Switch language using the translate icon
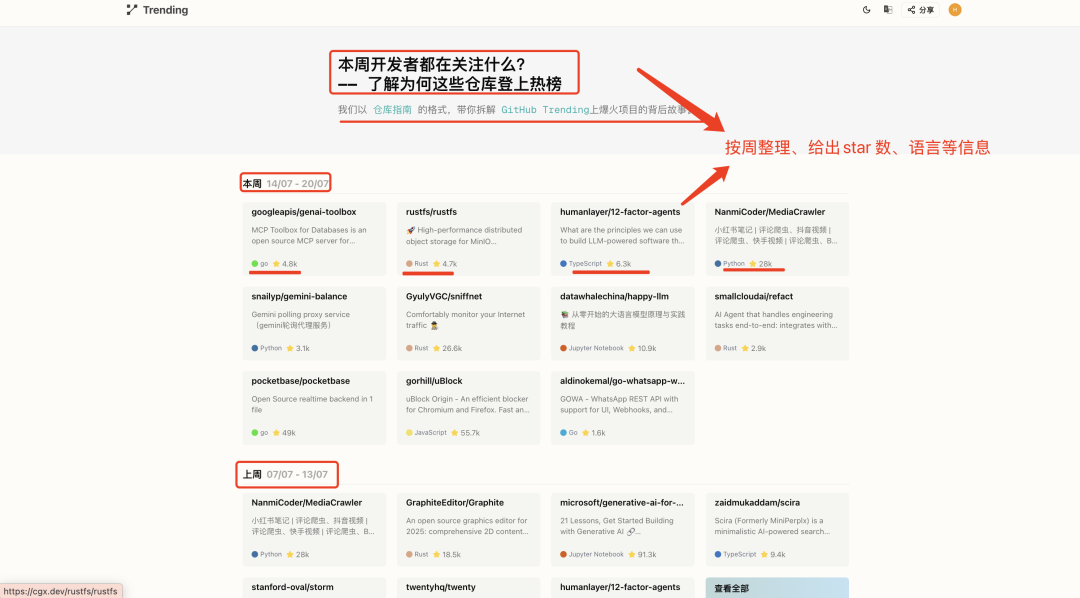Viewport: 1080px width, 598px height. (888, 10)
